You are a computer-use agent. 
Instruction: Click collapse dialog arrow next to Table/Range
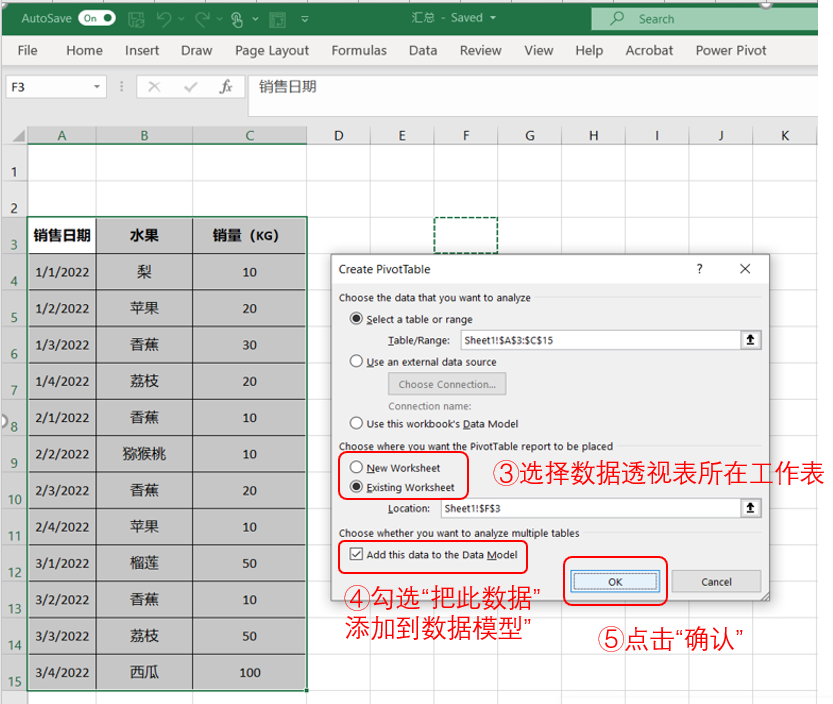point(751,340)
